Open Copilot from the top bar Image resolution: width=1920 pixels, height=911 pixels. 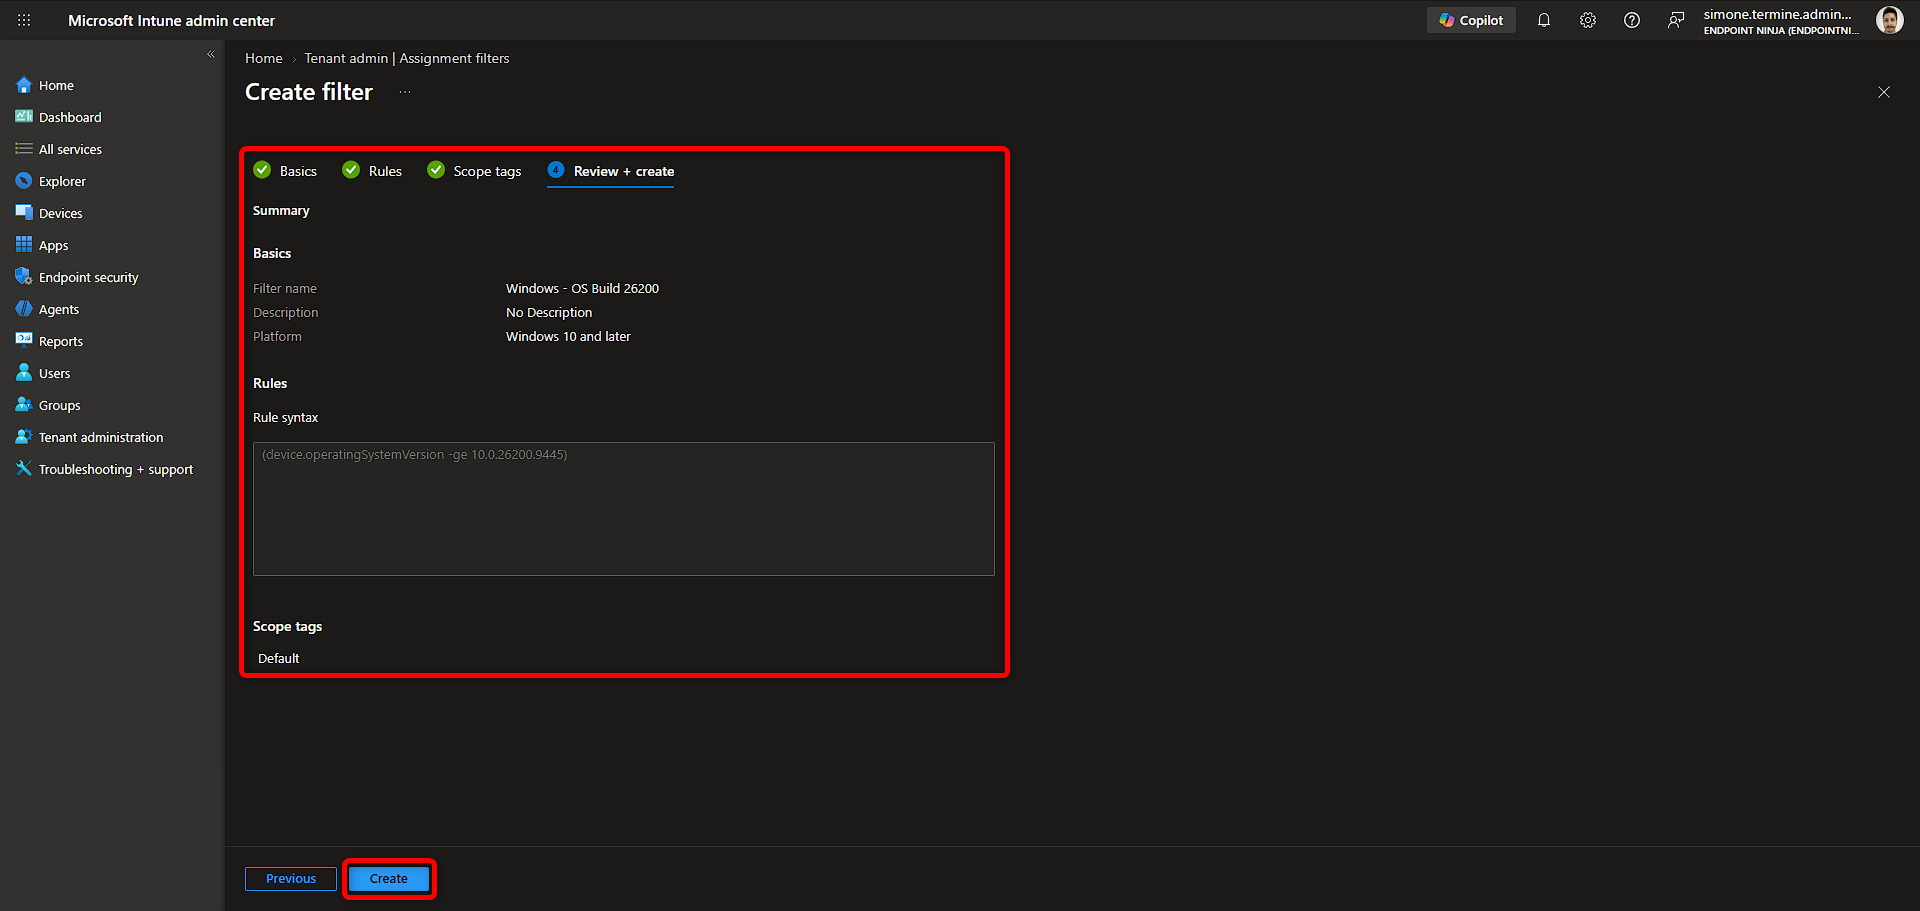click(x=1471, y=20)
